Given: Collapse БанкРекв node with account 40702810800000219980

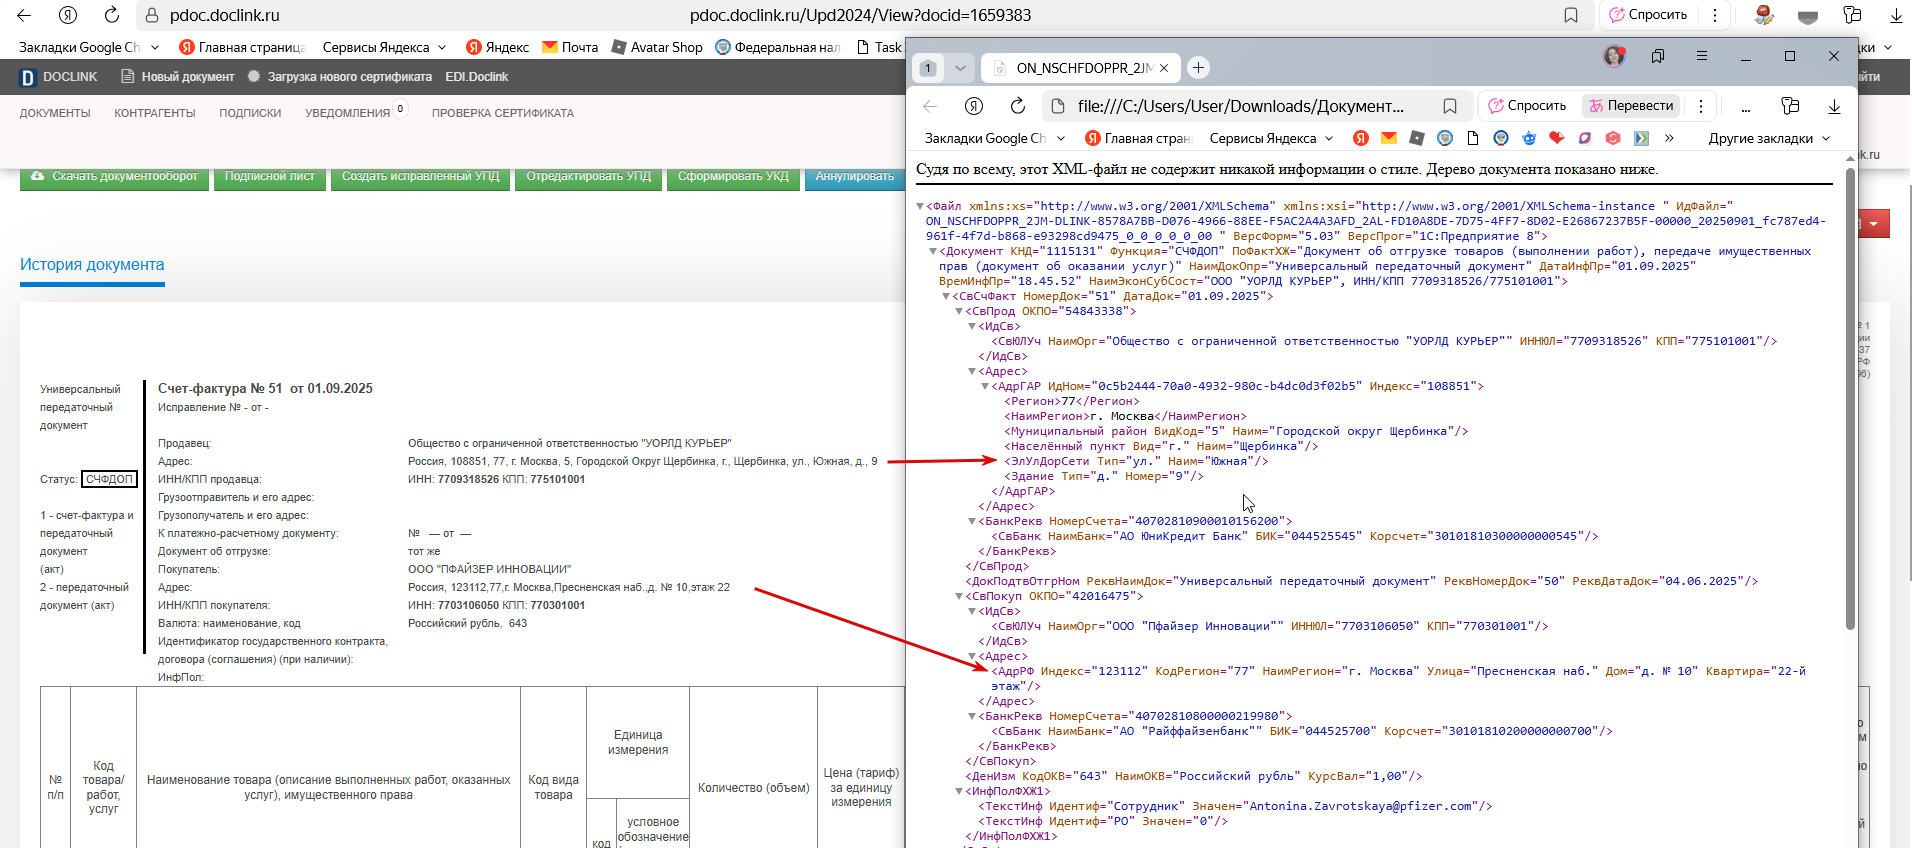Looking at the screenshot, I should click(x=972, y=716).
